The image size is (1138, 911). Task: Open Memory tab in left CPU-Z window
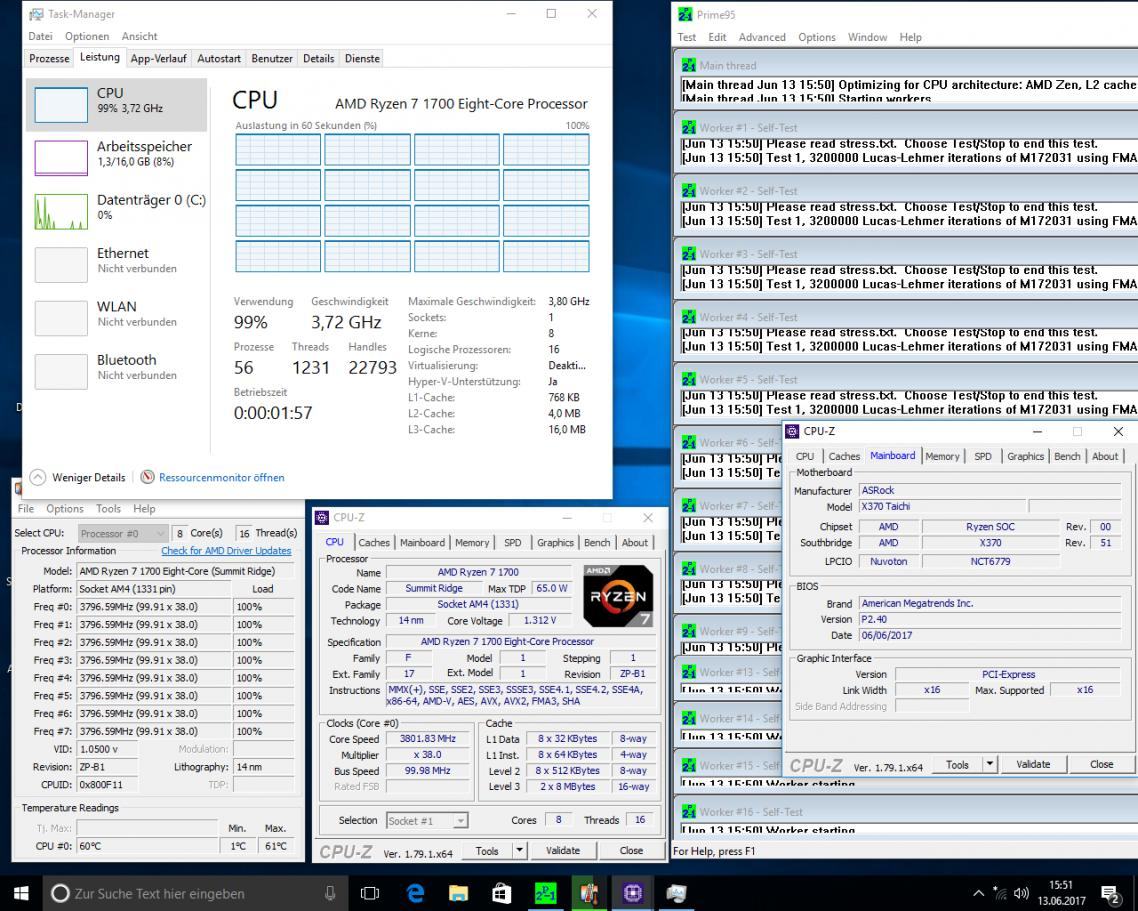[x=472, y=542]
